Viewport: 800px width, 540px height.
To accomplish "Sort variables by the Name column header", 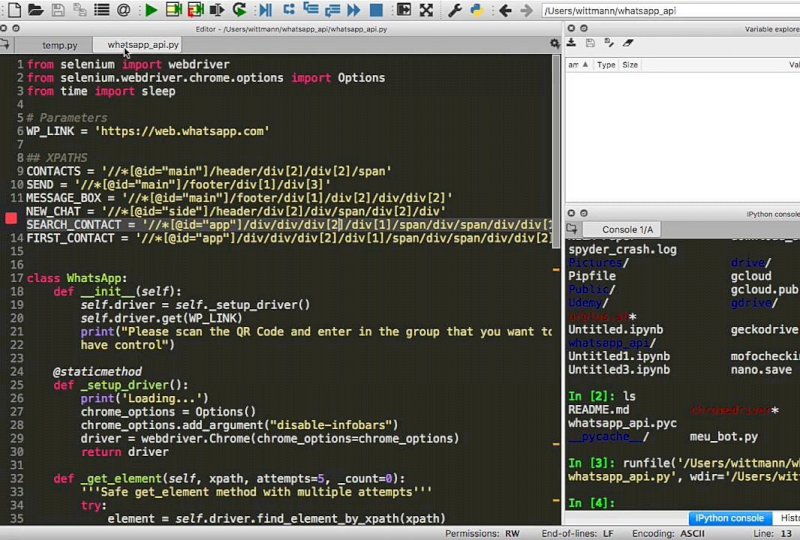I will pyautogui.click(x=575, y=64).
